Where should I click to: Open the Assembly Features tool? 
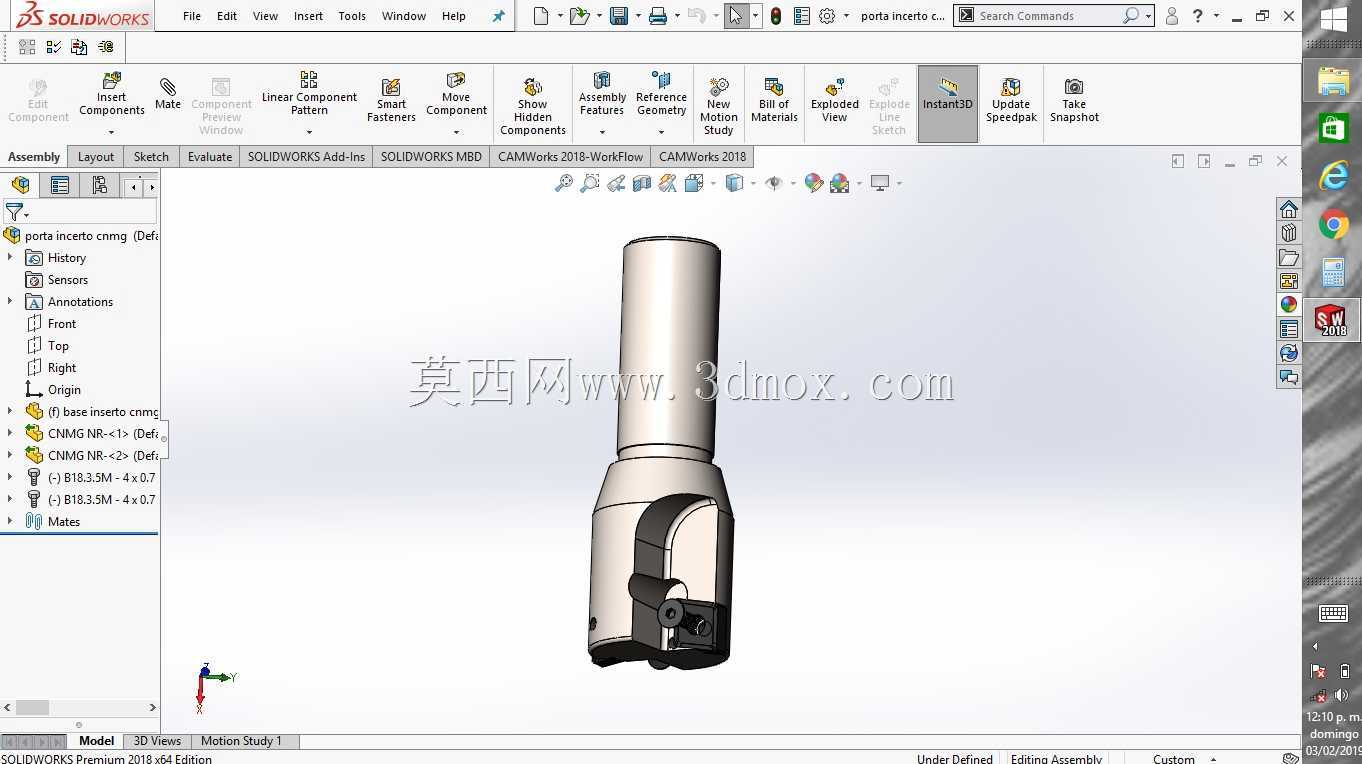pos(602,95)
